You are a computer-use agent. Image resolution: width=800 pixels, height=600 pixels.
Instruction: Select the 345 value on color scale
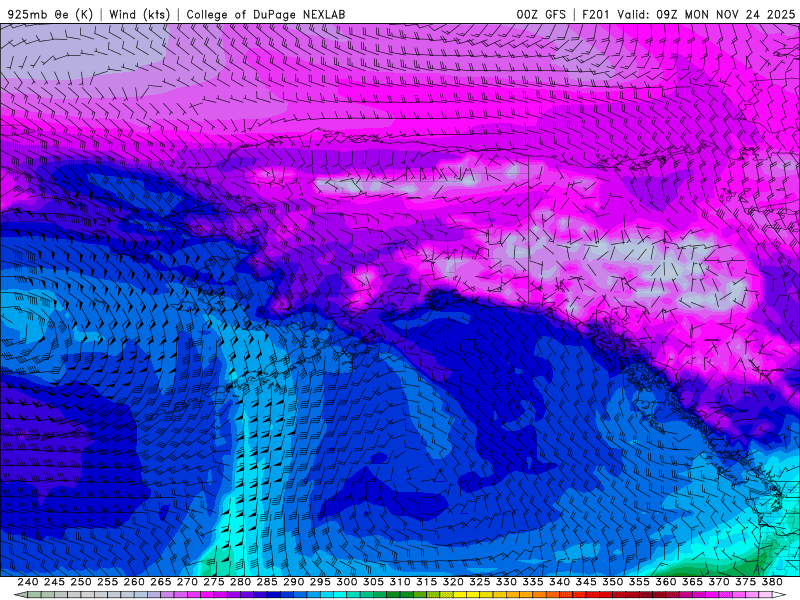click(586, 582)
